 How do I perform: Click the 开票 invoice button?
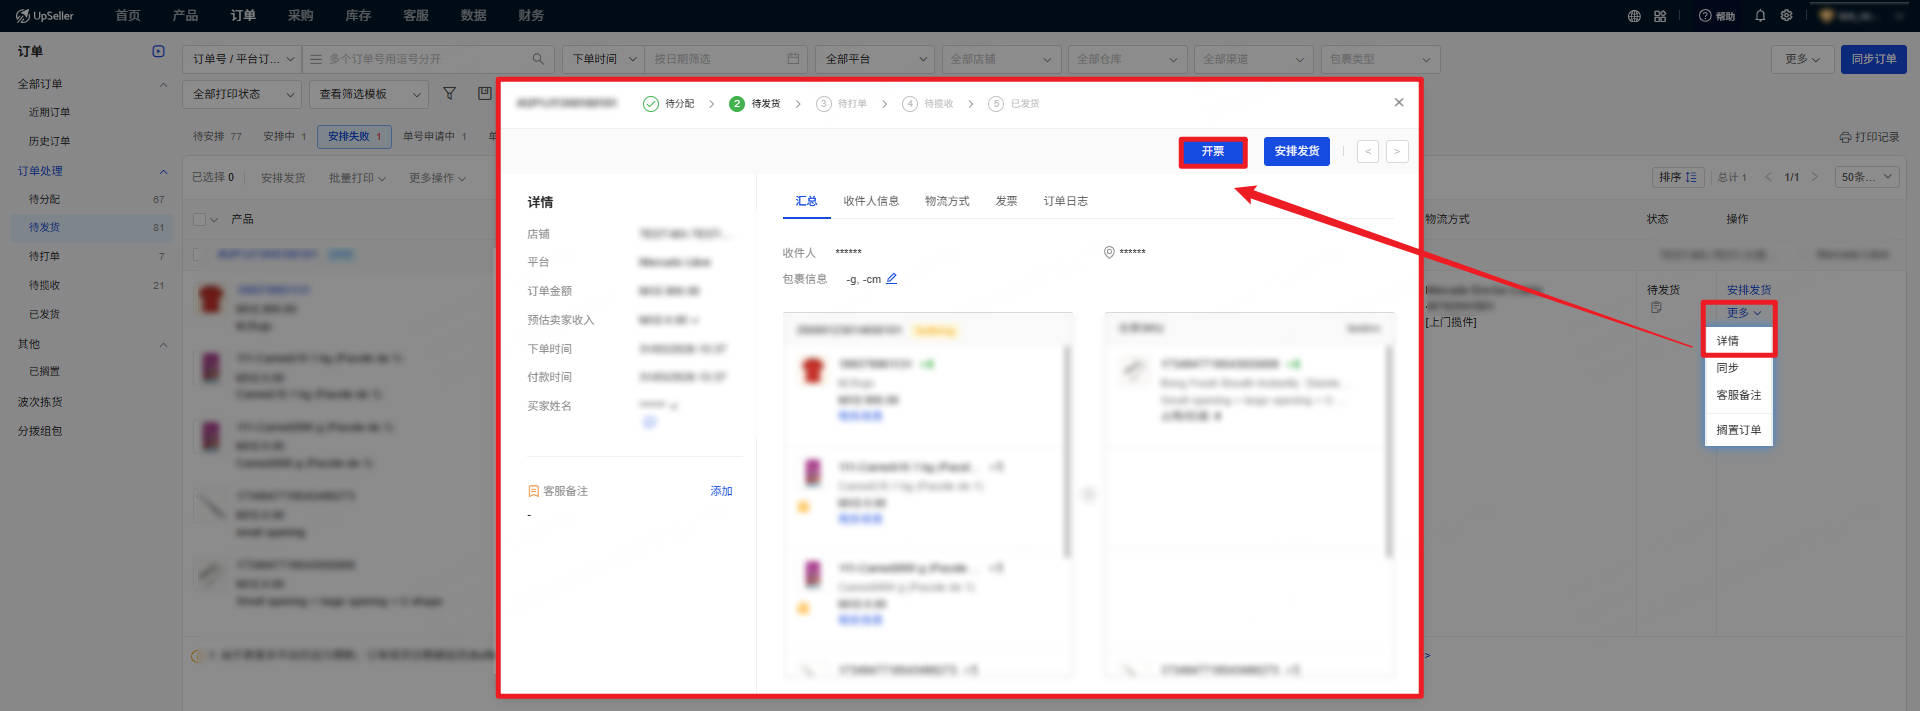(x=1213, y=151)
